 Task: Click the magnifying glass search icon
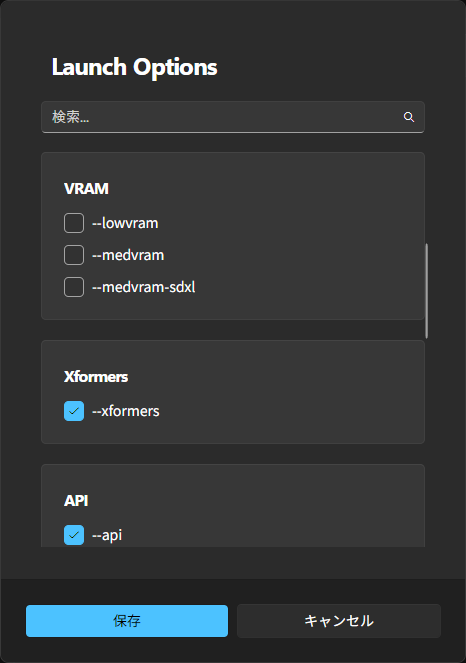(408, 117)
